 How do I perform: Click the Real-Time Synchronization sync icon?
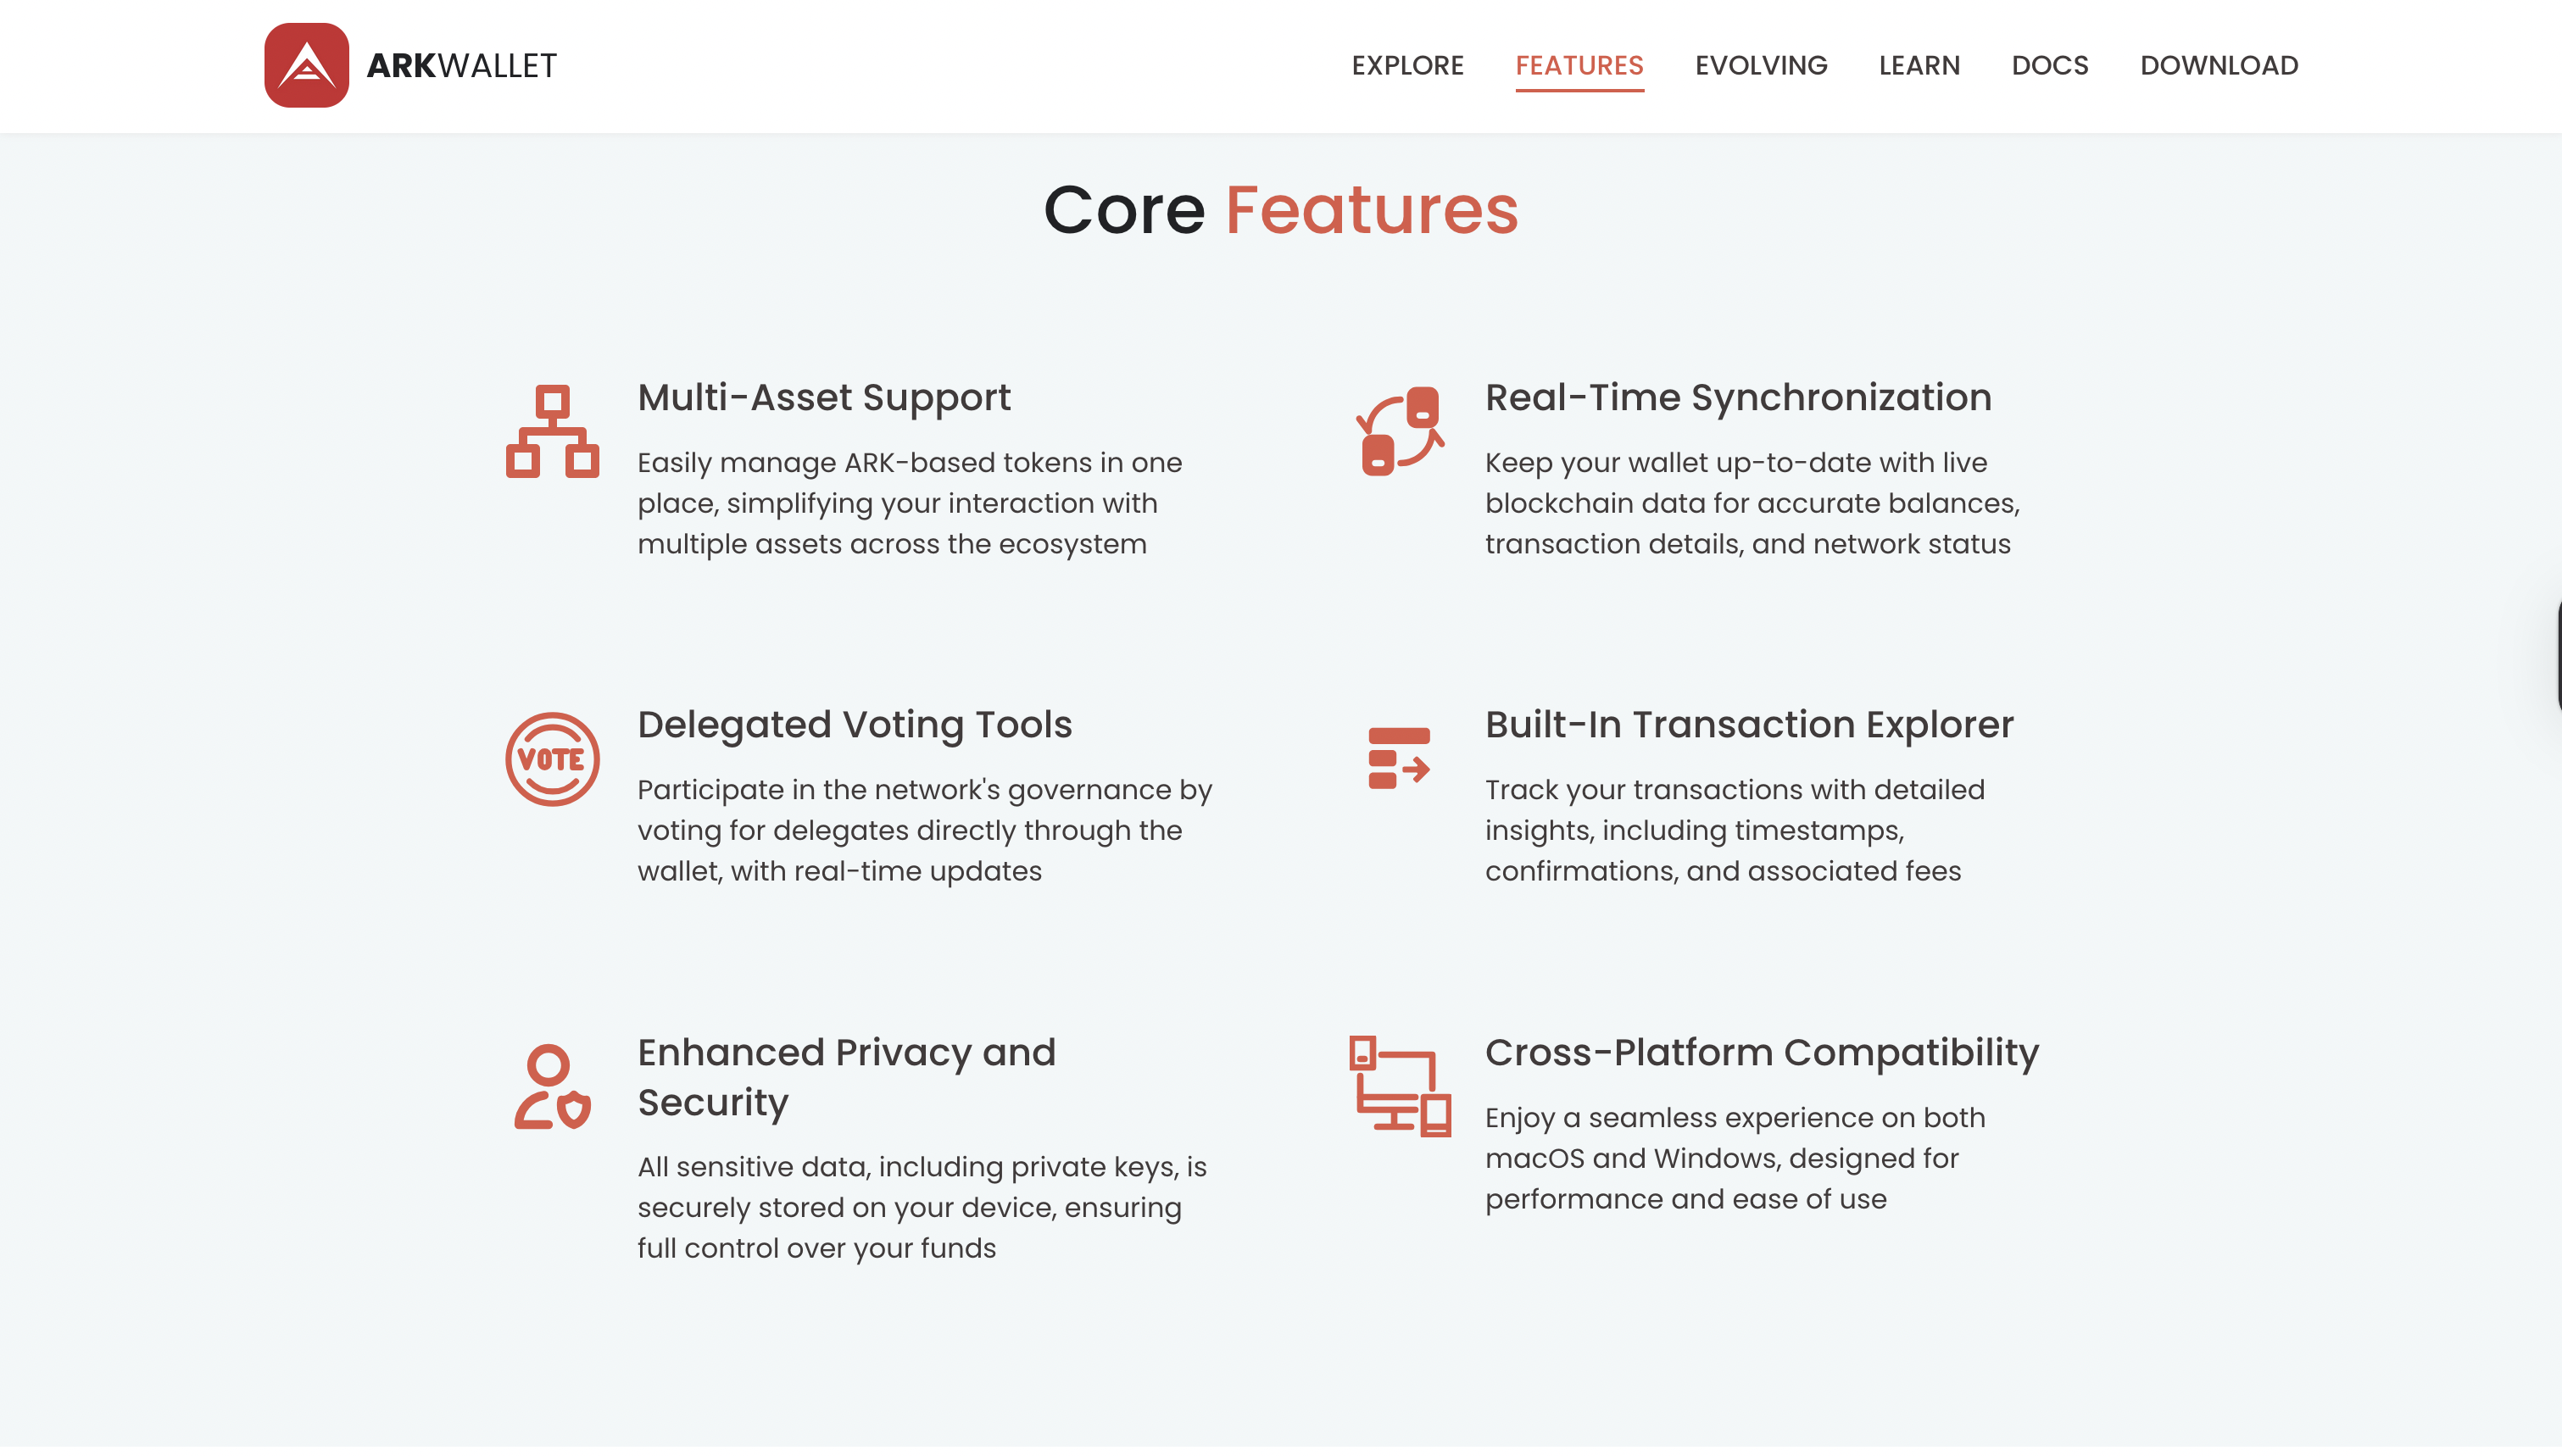(x=1399, y=431)
